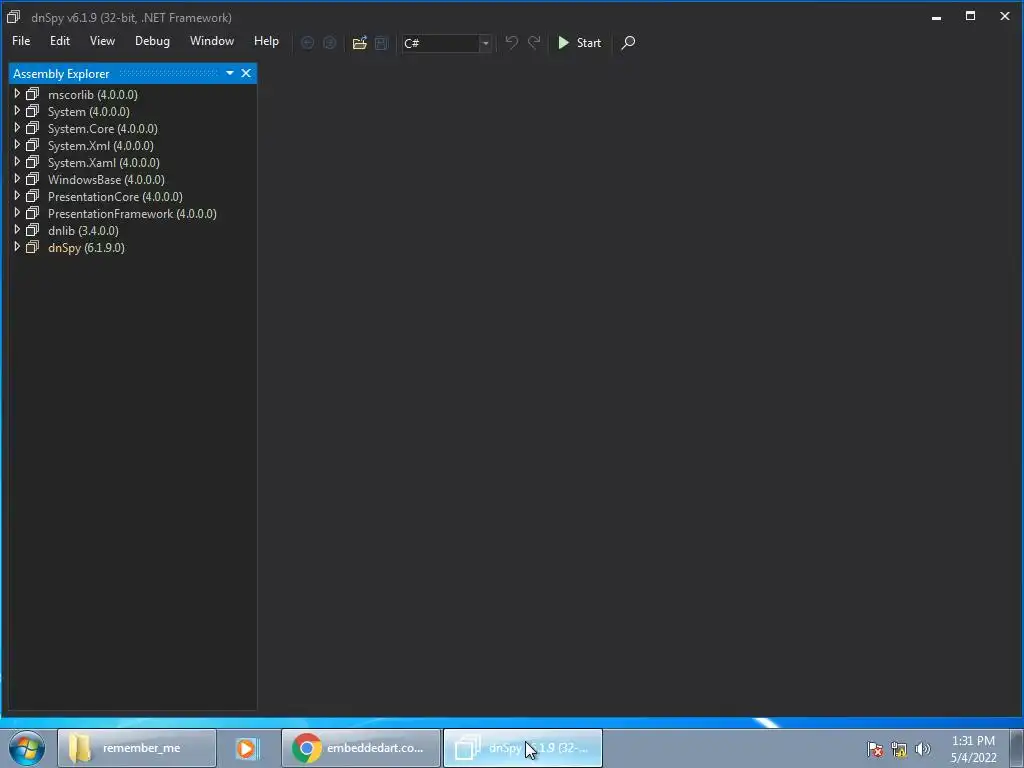Click the PresentationFramework assembly icon
Viewport: 1024px width, 768px height.
33,213
